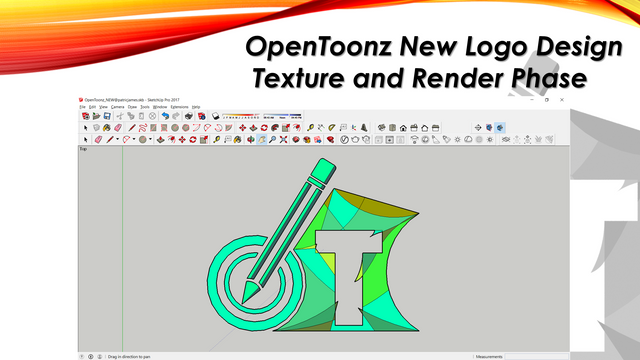Select the 3D Text tool
Screen dimensions: 640x360
pyautogui.click(x=364, y=128)
